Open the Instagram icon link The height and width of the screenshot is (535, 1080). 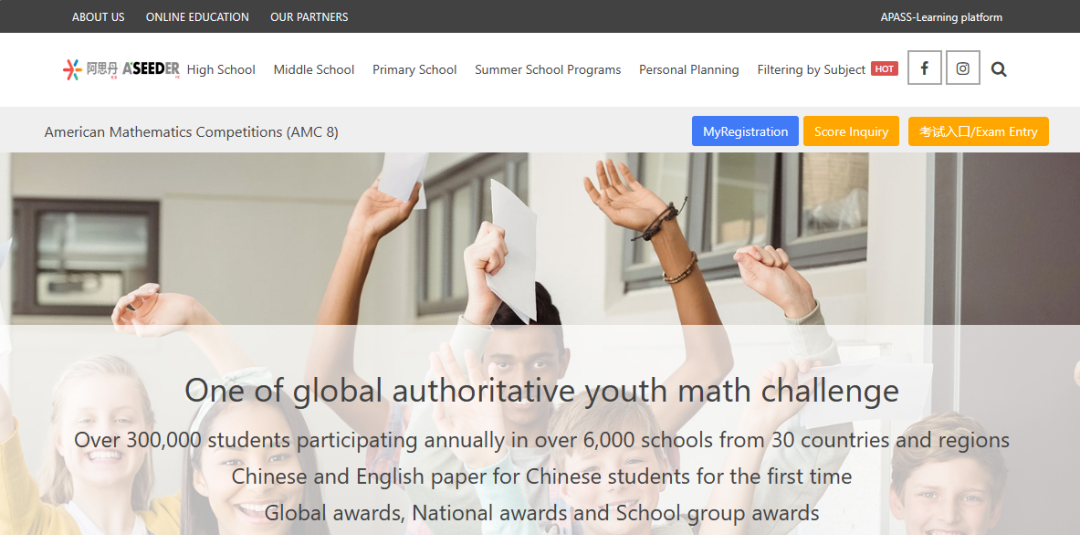pos(963,68)
